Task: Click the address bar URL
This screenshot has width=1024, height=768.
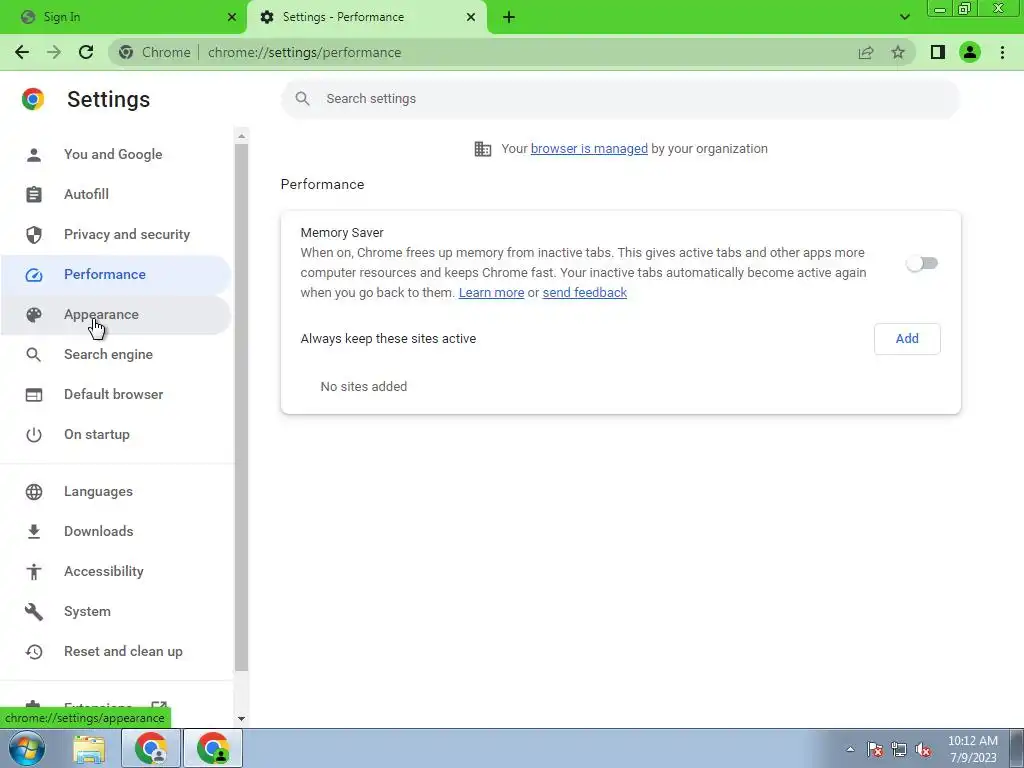Action: click(304, 52)
